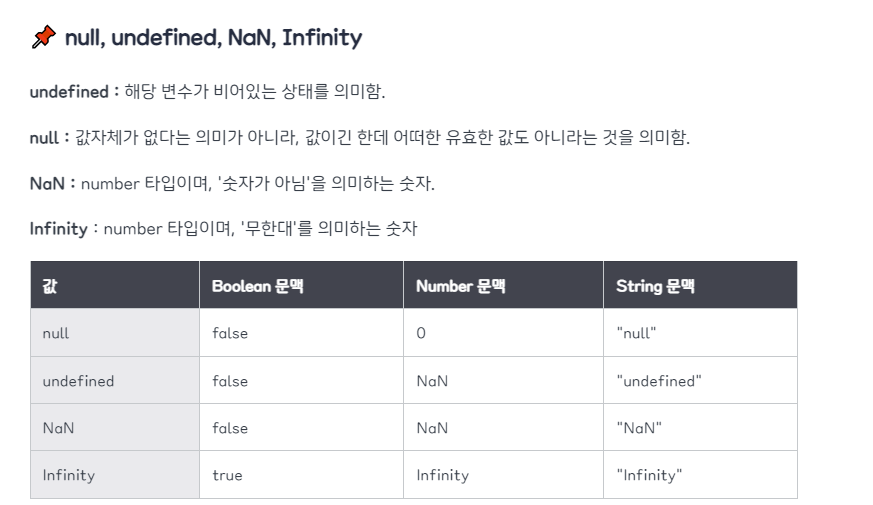Select the 'Boolean 문맥' column header
873x505 pixels.
tap(301, 285)
